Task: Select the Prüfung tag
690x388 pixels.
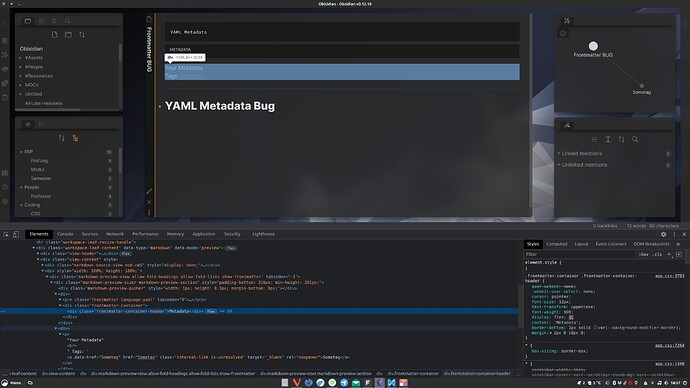Action: click(39, 161)
